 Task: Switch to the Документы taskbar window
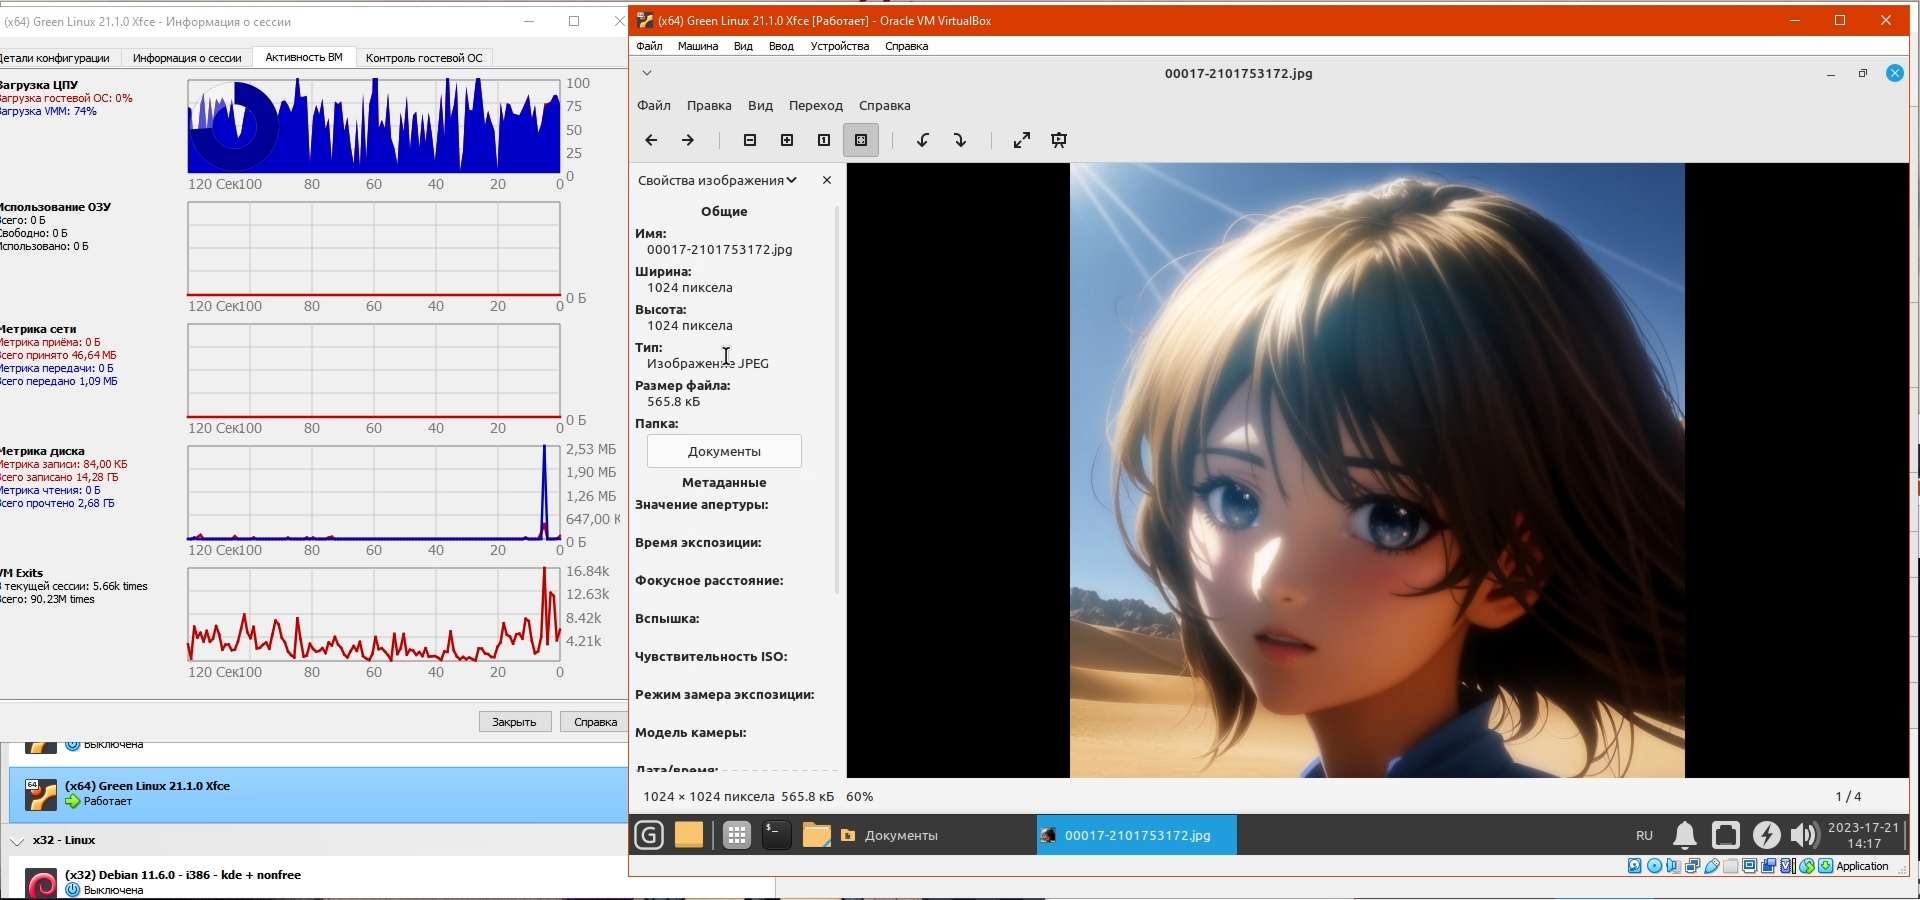tap(935, 835)
